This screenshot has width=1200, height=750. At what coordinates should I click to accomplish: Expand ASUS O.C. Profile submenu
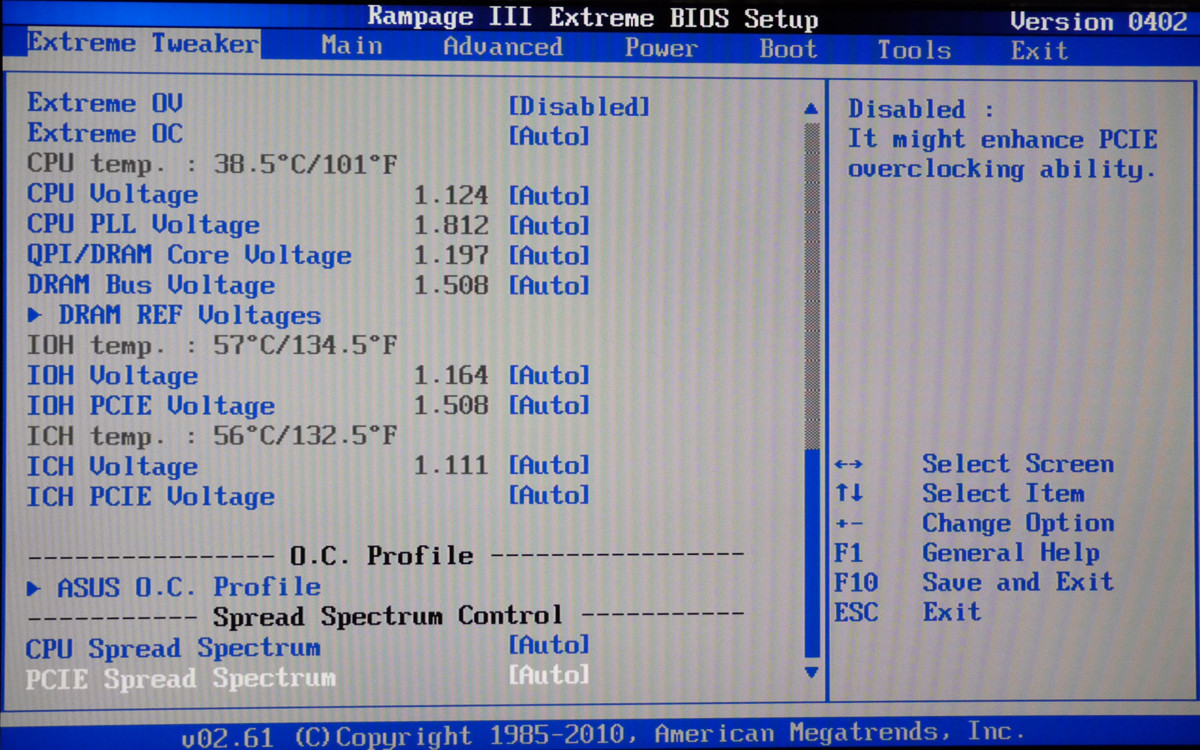[174, 587]
